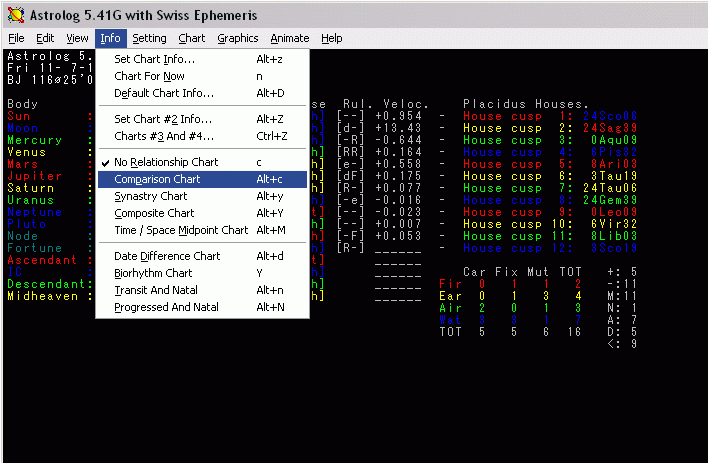Close the open Info menu
Screen dimensions: 708x463
(111, 38)
